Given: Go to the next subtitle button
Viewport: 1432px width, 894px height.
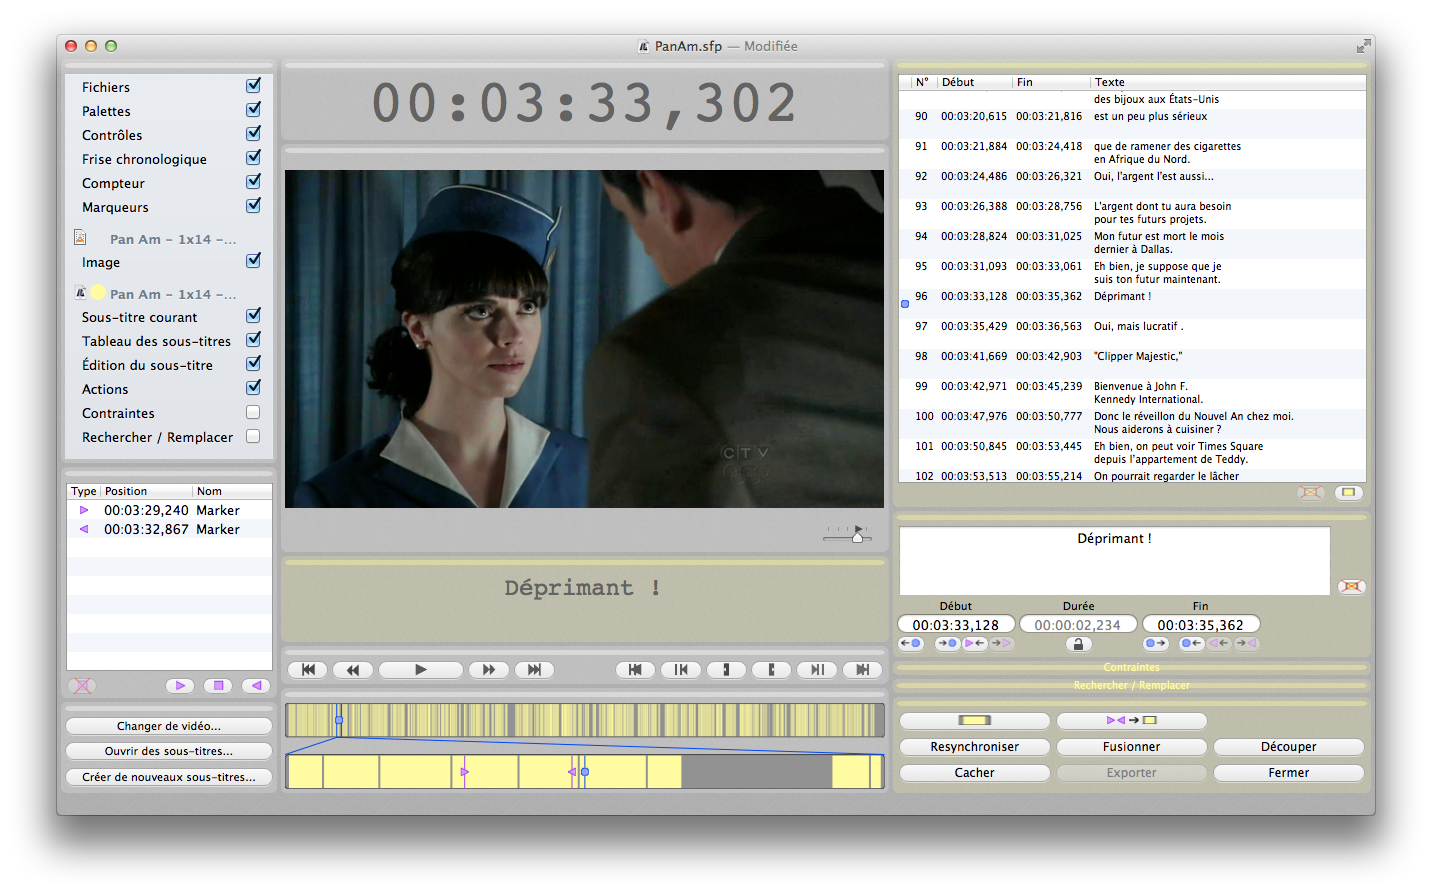Looking at the screenshot, I should click(x=817, y=670).
